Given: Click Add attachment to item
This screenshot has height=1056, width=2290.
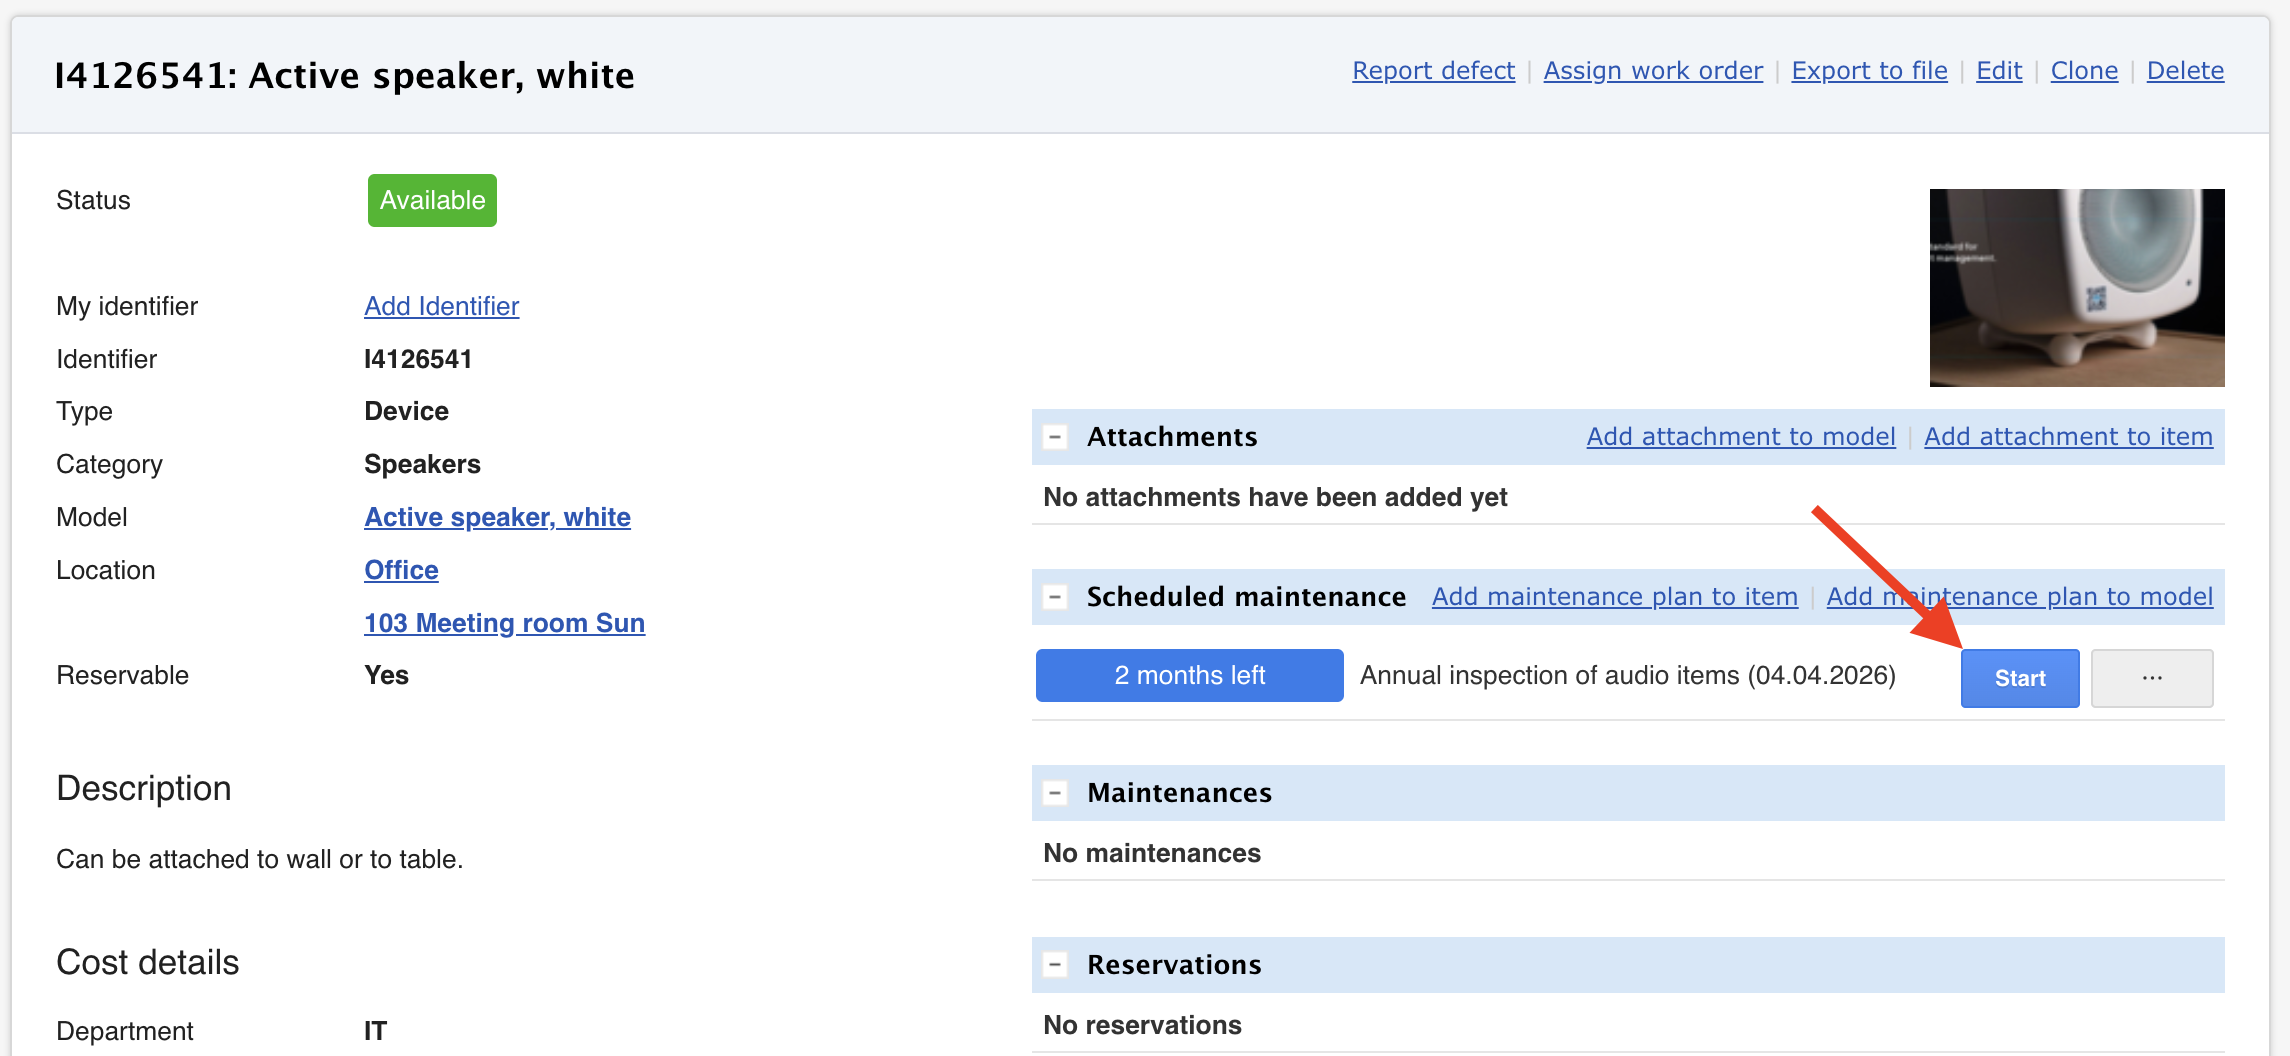Looking at the screenshot, I should 2068,437.
